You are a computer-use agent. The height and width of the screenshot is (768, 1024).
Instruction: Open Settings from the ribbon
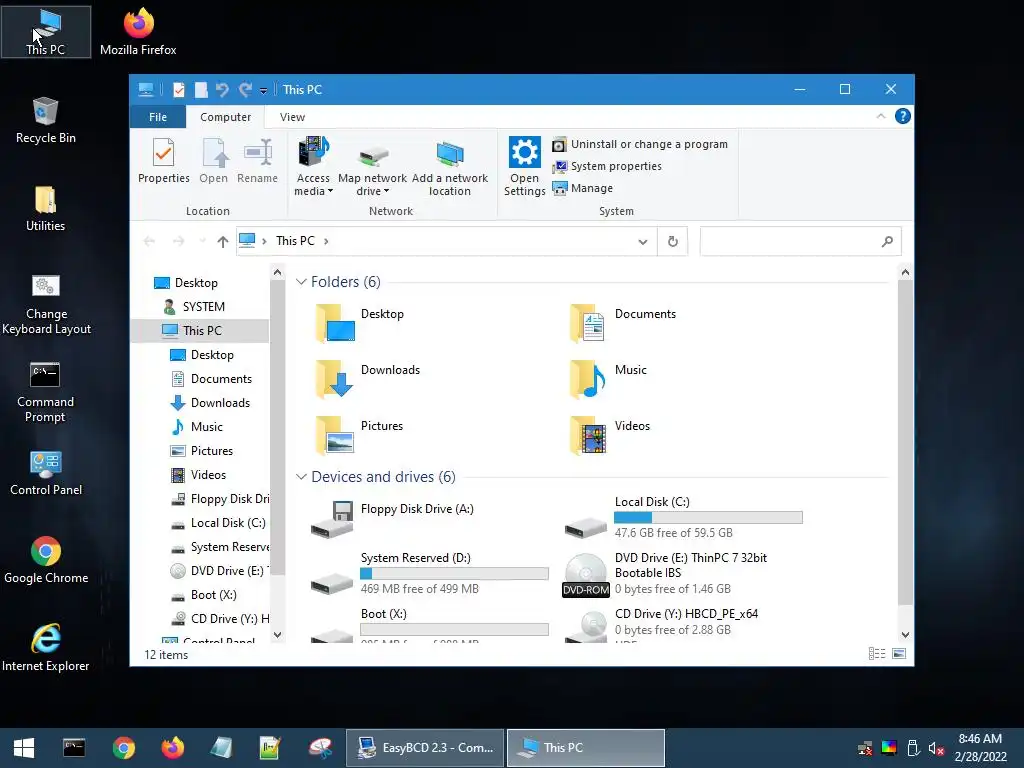(524, 167)
